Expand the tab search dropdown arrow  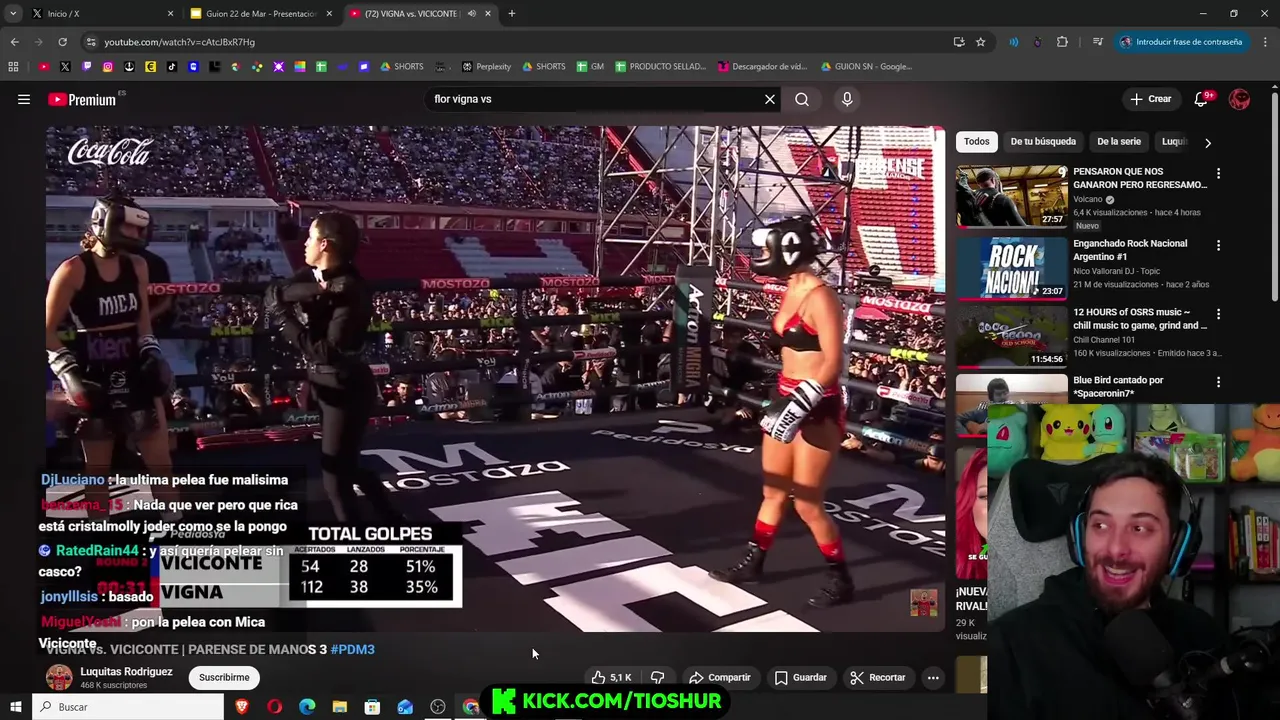pos(13,14)
